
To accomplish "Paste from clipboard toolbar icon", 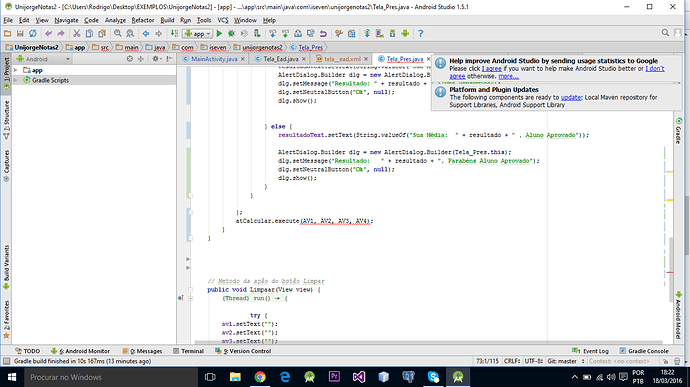I will (x=102, y=33).
